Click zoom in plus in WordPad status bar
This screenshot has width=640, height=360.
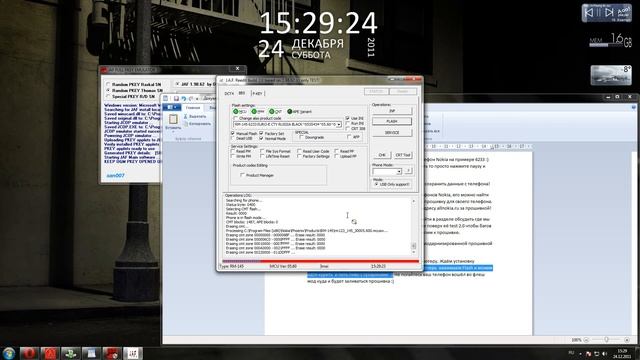[627, 340]
